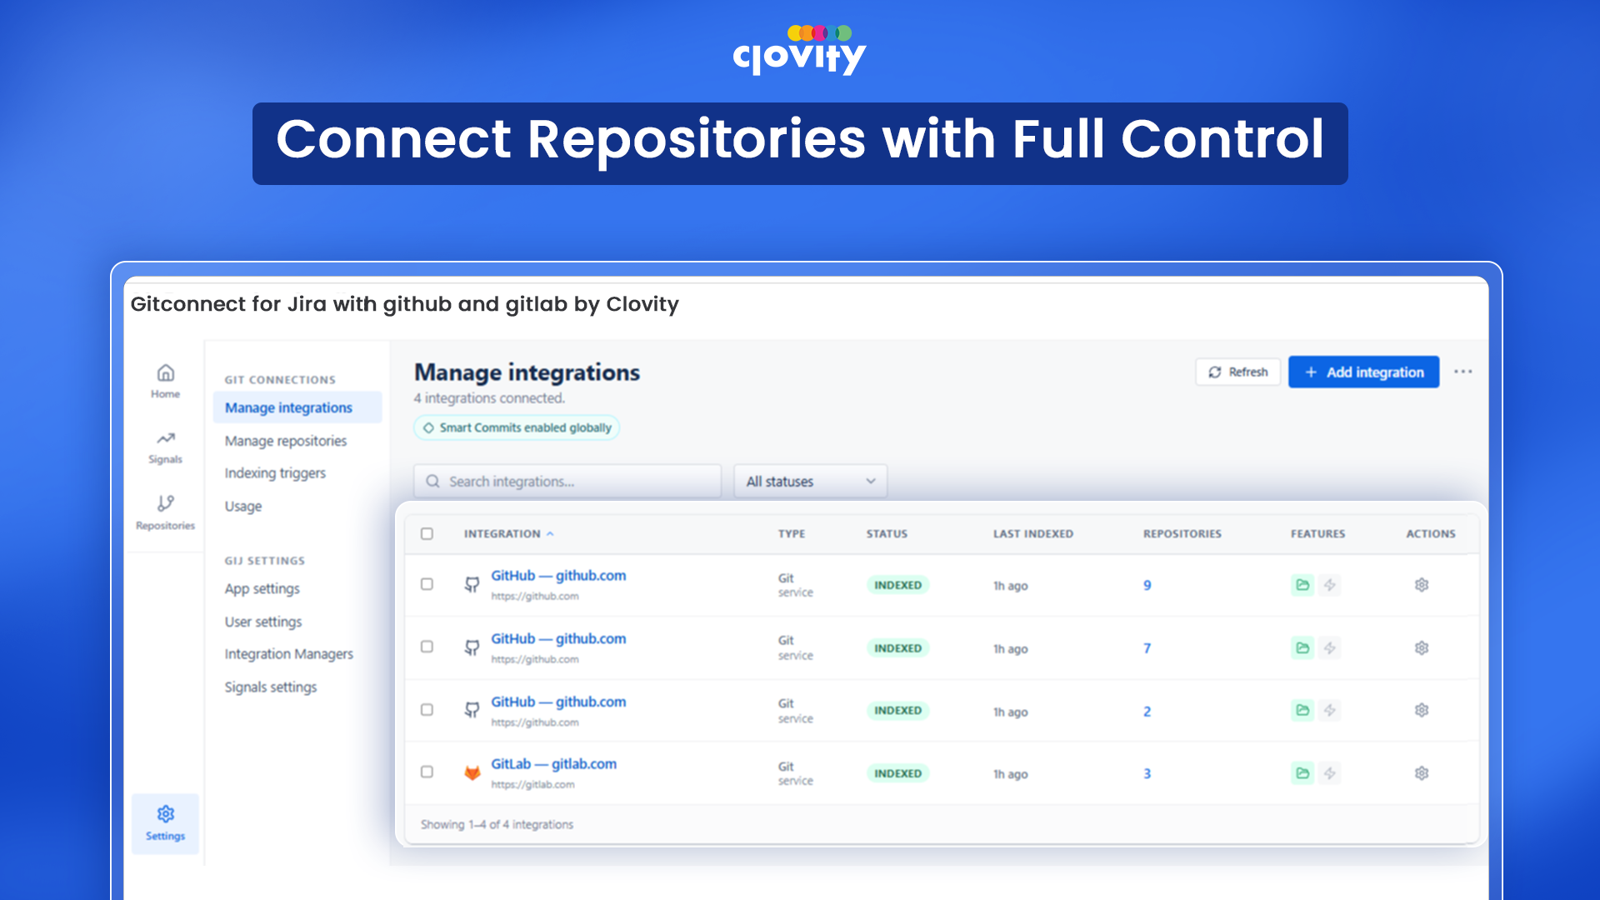
Task: Open the Manage repositories page
Action: pyautogui.click(x=286, y=441)
